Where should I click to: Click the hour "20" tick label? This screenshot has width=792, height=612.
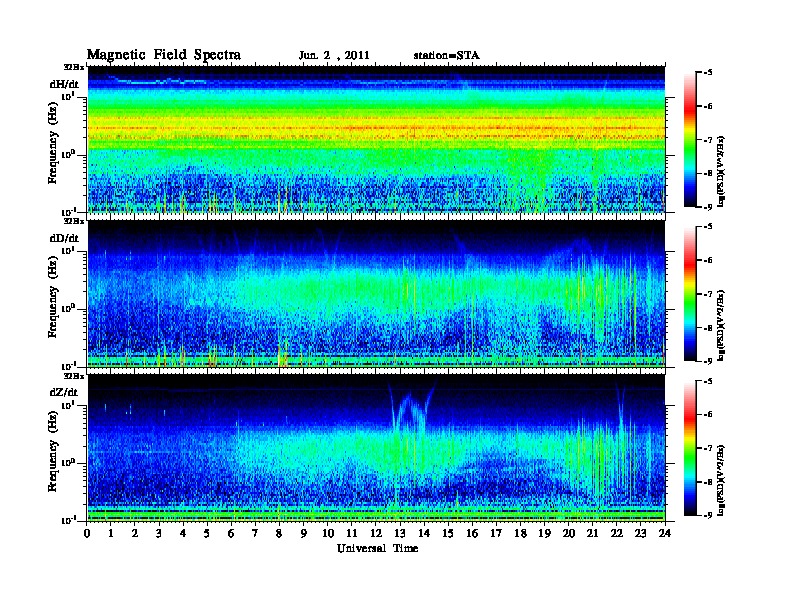click(568, 534)
